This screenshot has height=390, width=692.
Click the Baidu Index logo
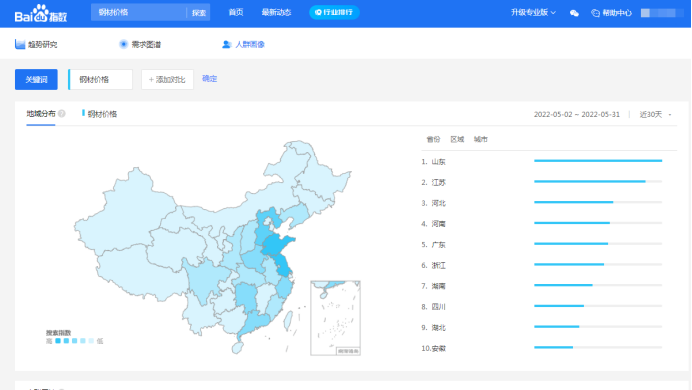point(41,13)
